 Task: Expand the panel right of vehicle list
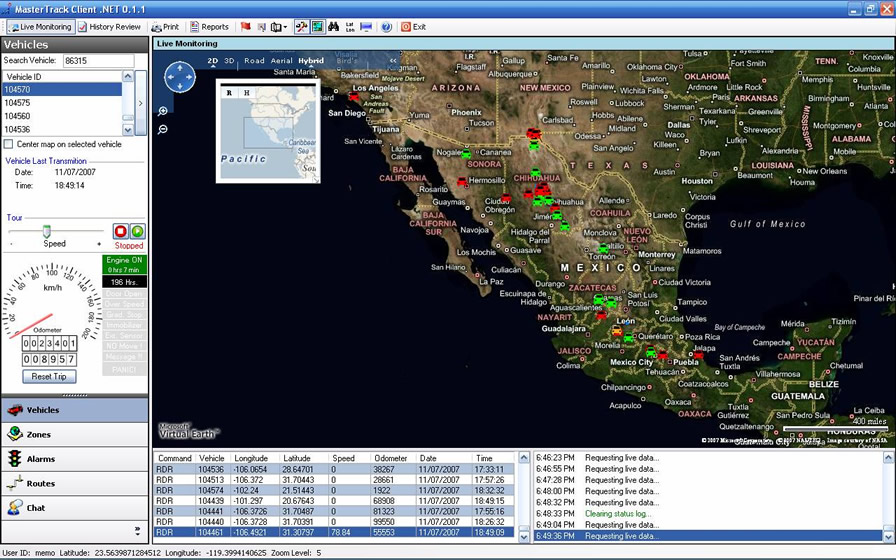[141, 103]
